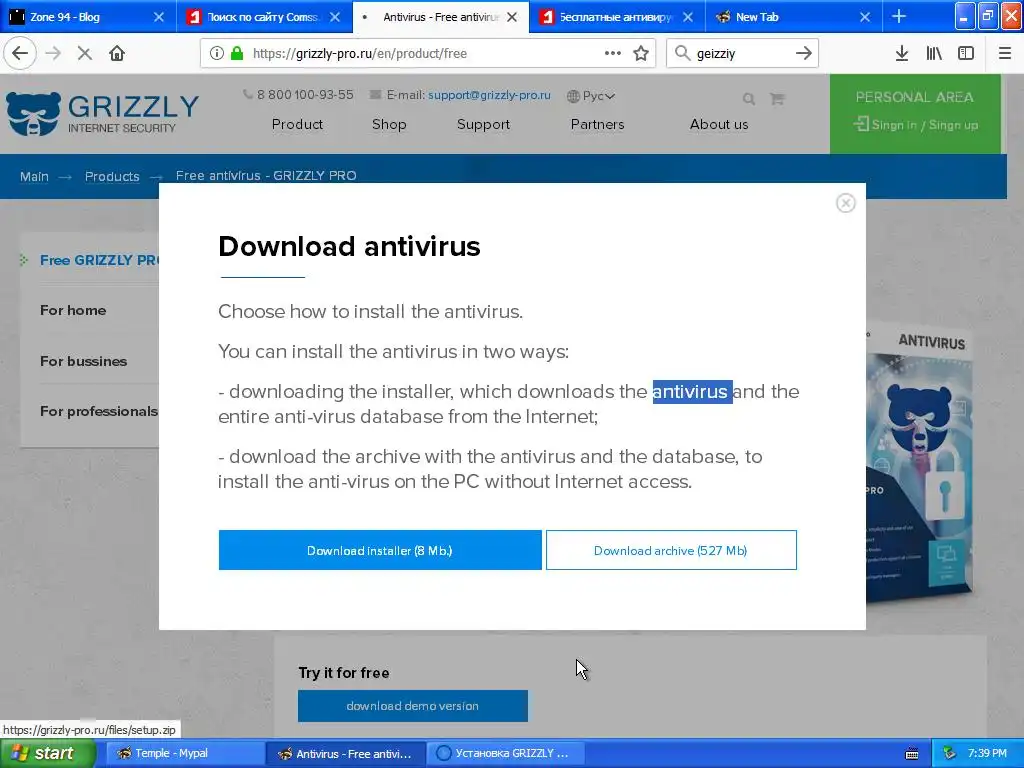The height and width of the screenshot is (768, 1024).
Task: Click the tray icon beside the clock
Action: [x=950, y=754]
